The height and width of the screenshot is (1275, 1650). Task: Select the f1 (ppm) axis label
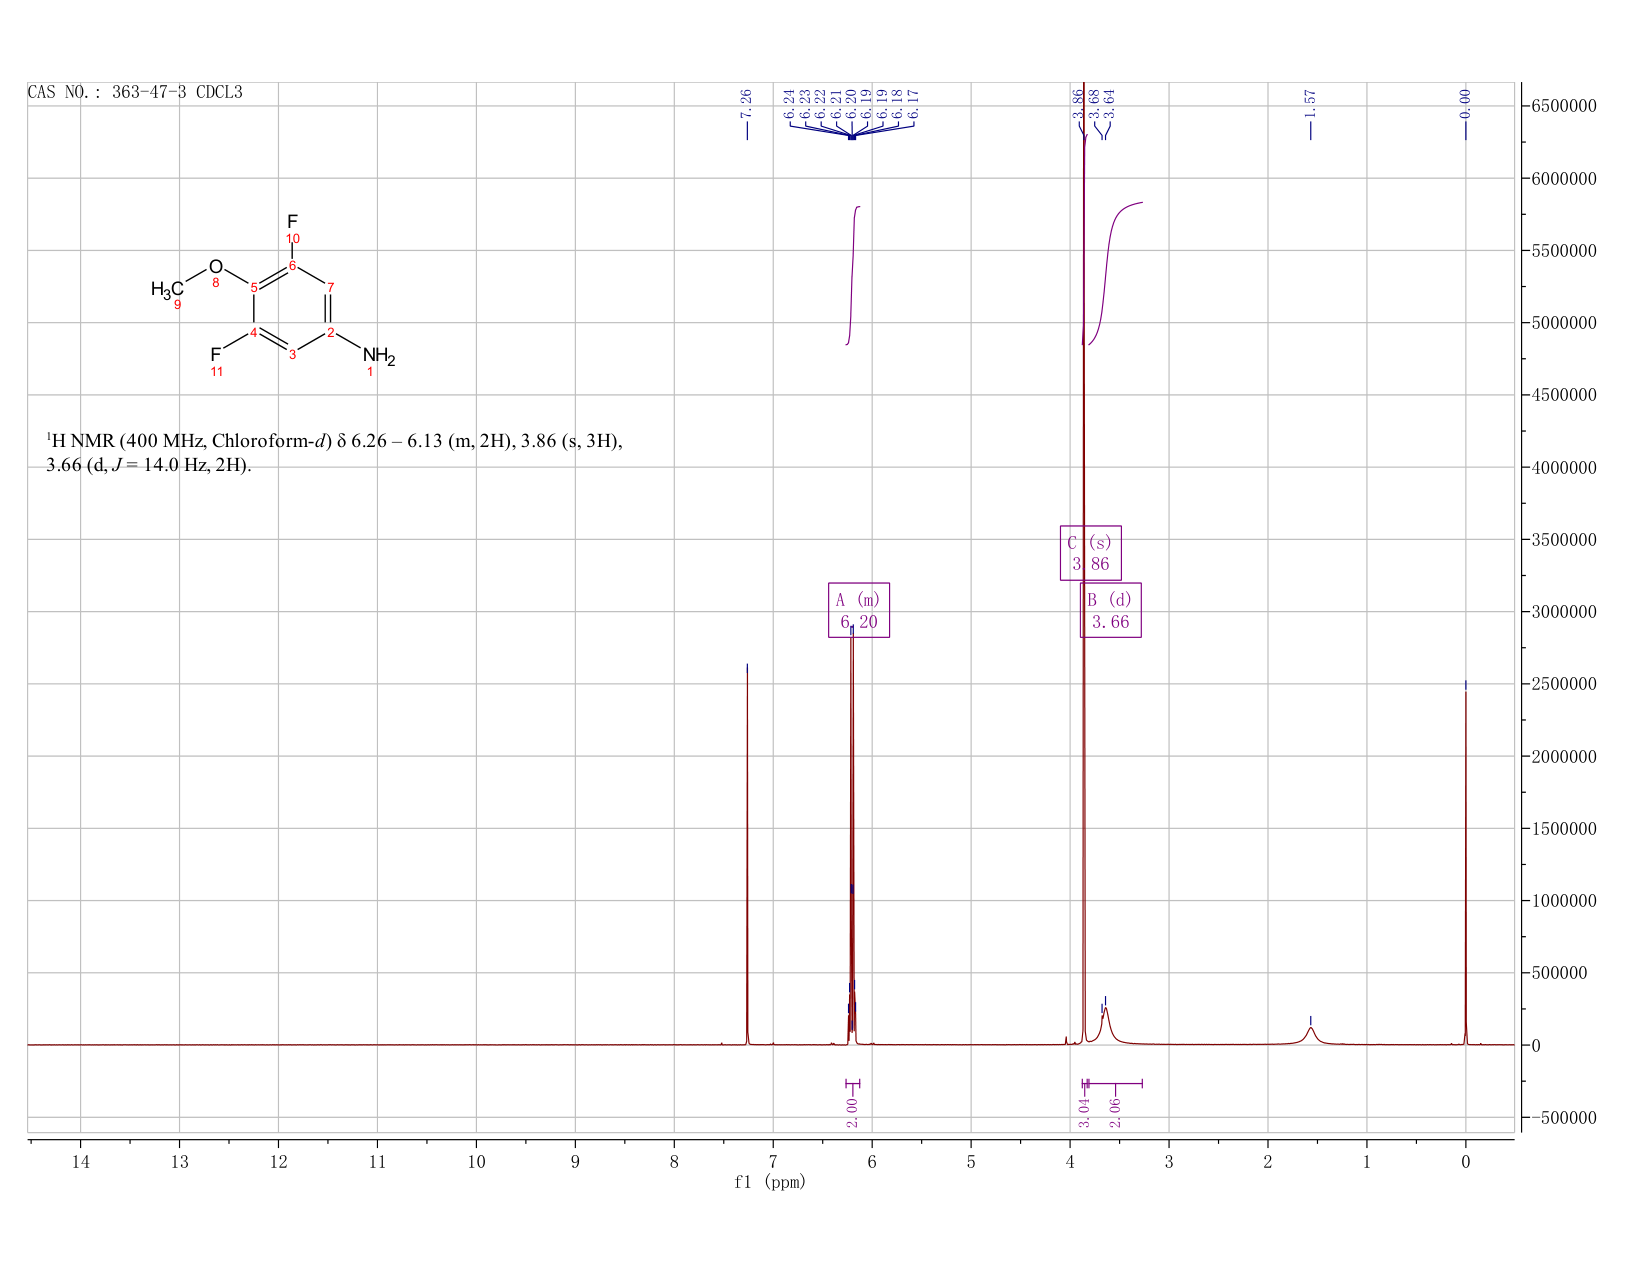click(770, 1182)
